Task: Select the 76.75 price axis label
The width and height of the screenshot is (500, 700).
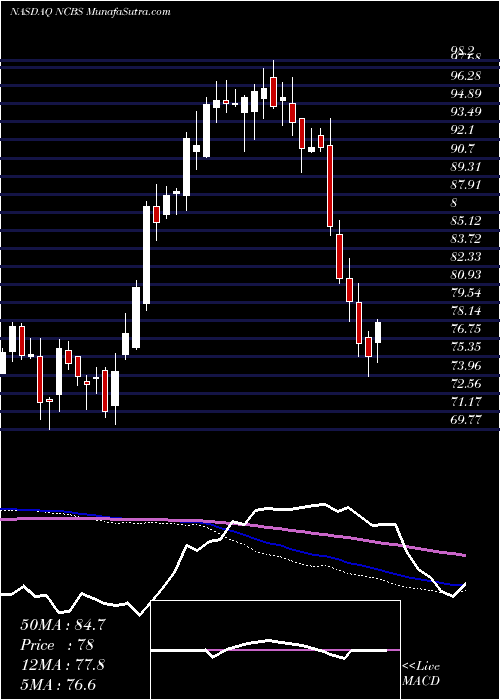Action: (466, 329)
